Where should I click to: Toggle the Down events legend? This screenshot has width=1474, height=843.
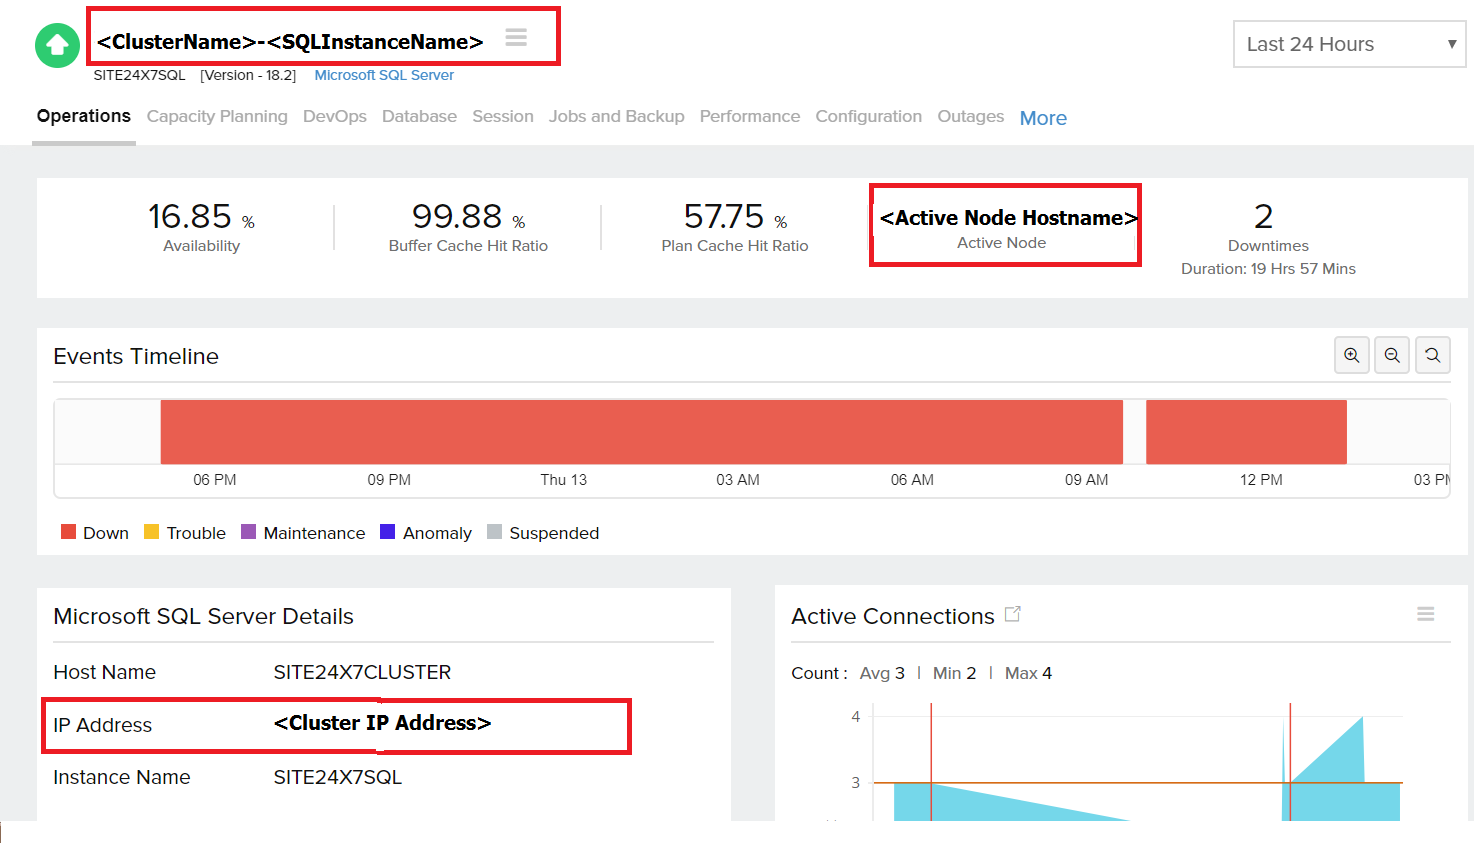[x=94, y=532]
